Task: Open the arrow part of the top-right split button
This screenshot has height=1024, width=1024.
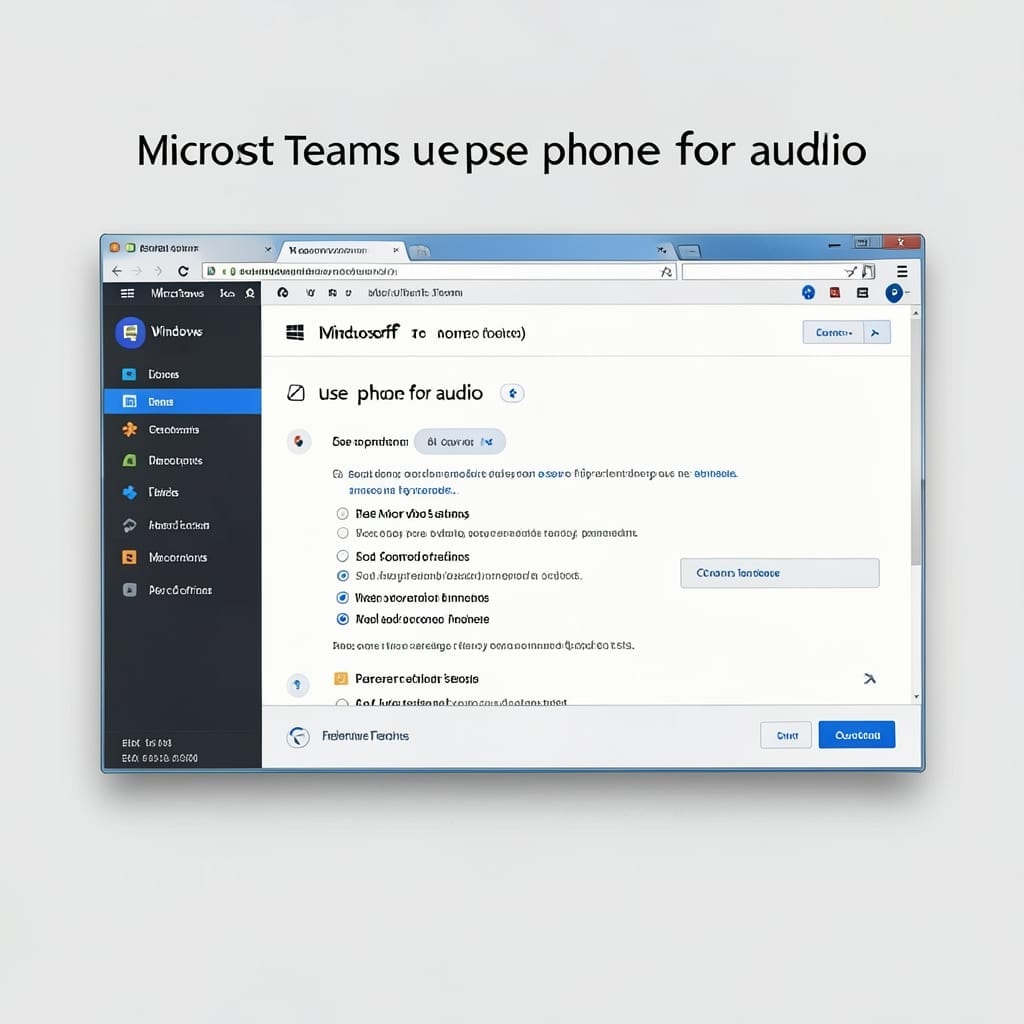Action: [x=876, y=332]
